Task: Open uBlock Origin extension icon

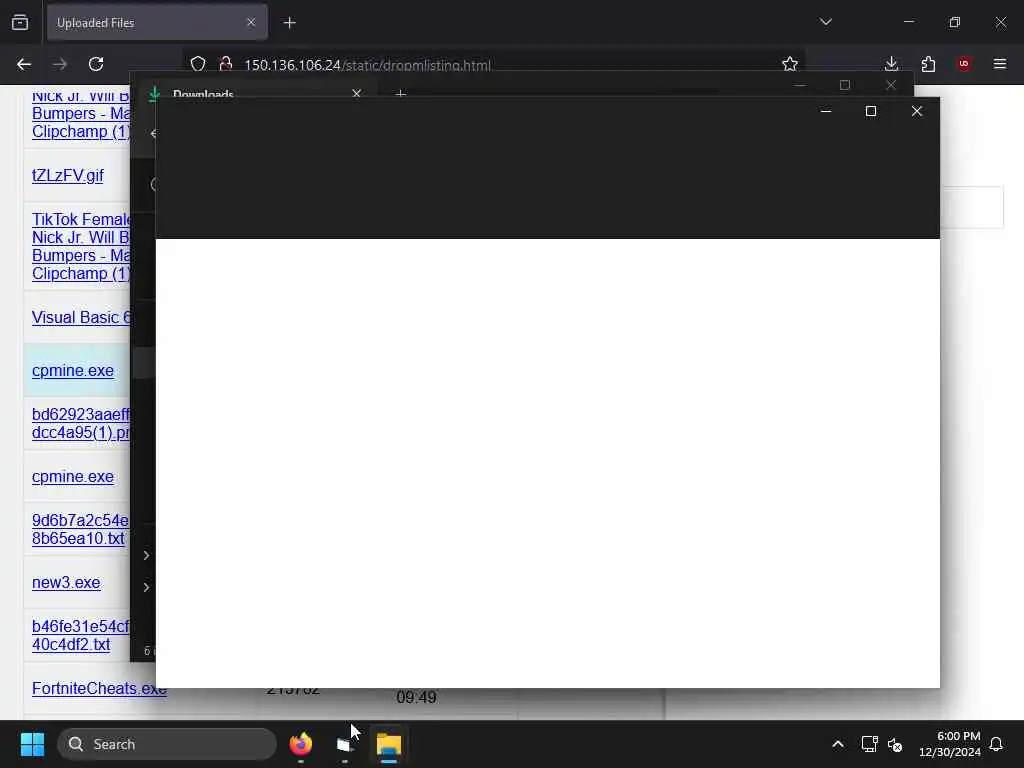Action: pos(964,64)
